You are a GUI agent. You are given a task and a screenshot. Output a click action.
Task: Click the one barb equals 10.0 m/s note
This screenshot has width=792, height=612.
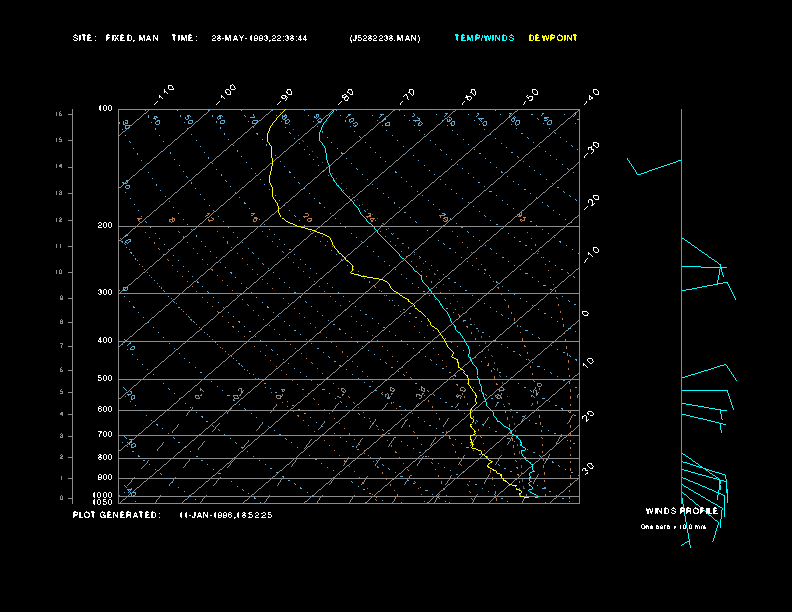point(673,527)
